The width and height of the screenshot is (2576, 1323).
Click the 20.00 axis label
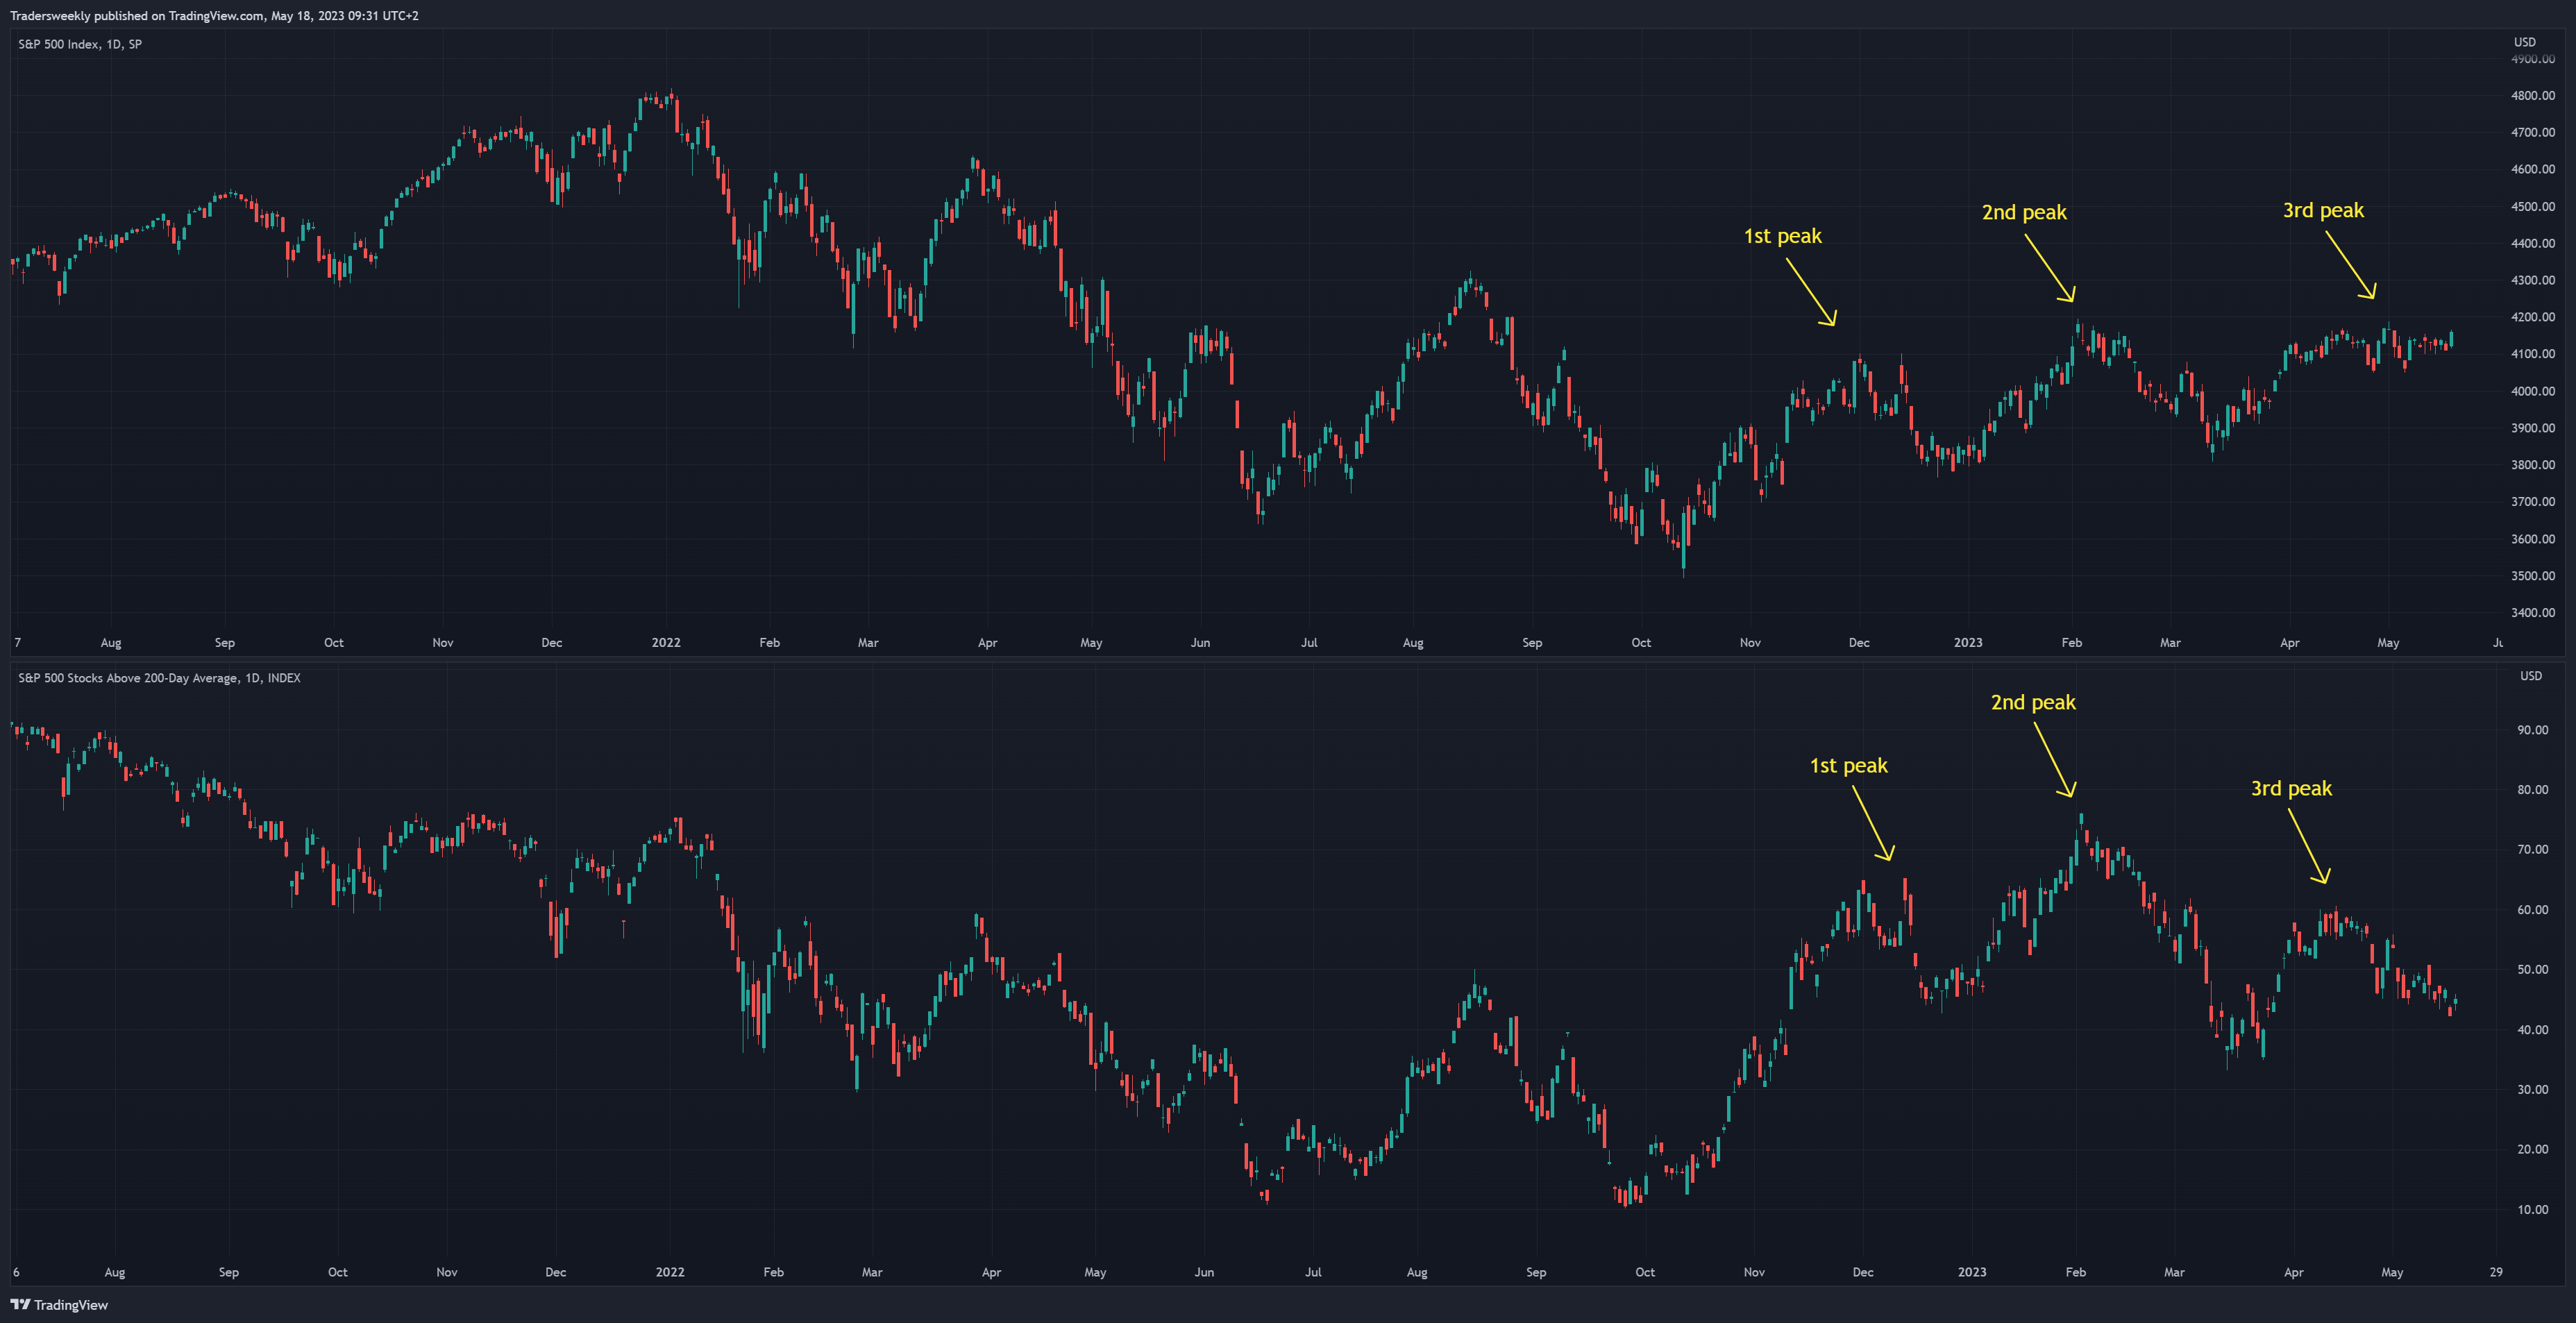[2533, 1149]
